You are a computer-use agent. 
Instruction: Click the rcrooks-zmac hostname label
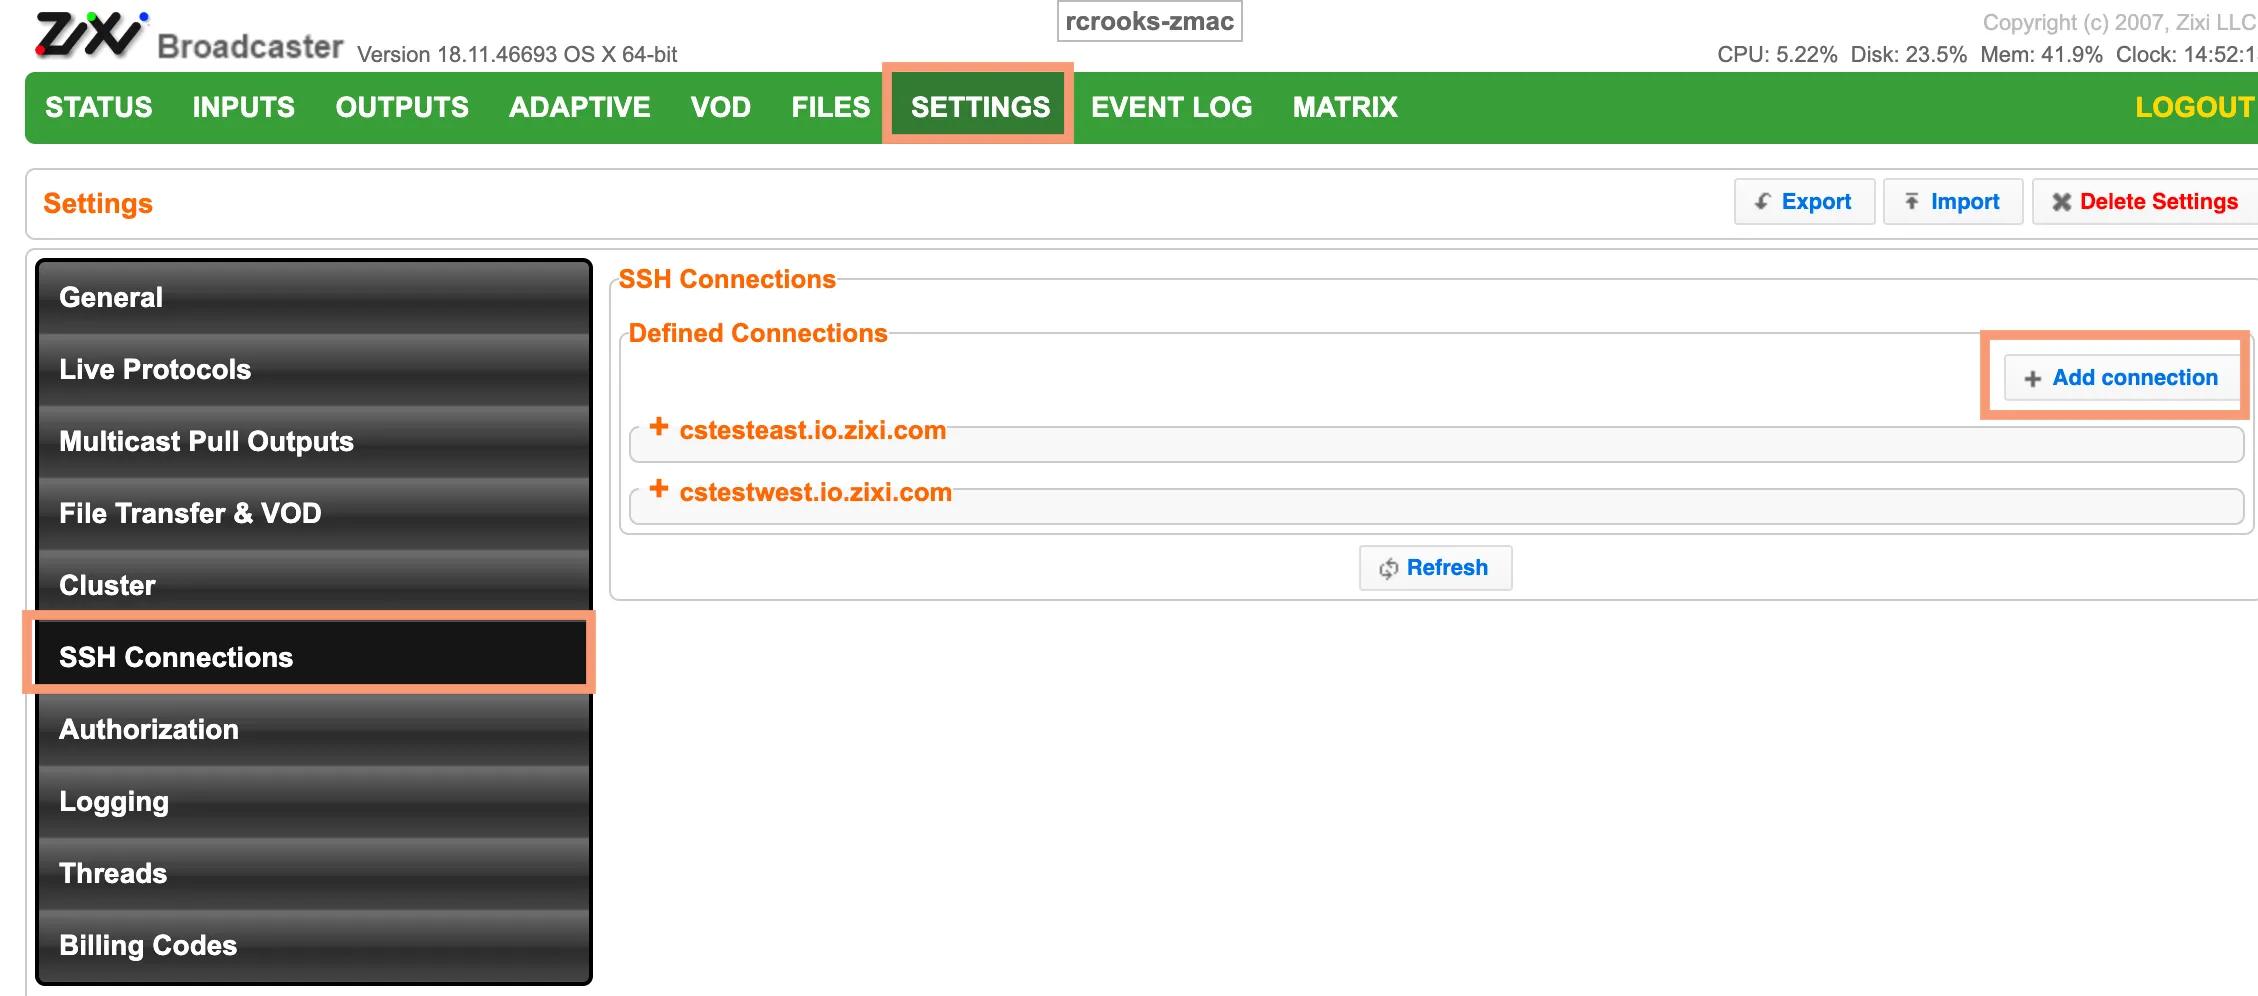point(1150,22)
